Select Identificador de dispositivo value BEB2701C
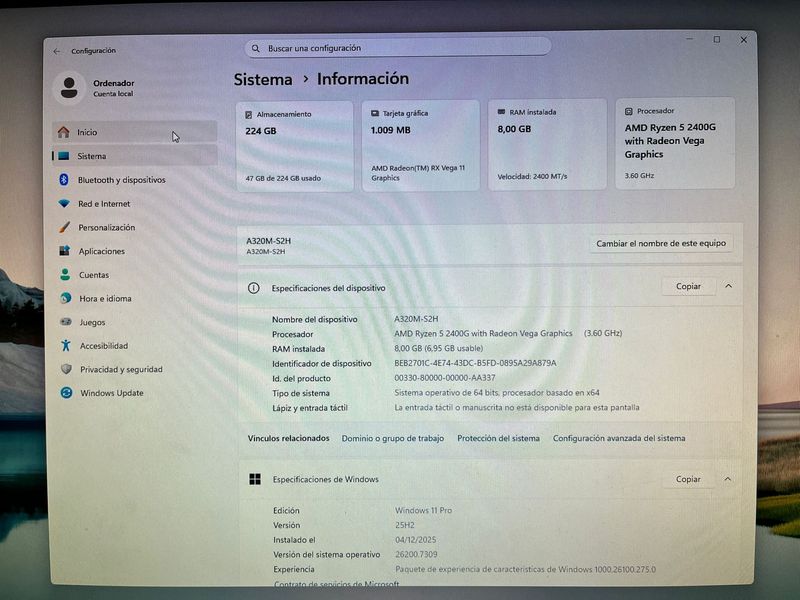 (475, 363)
